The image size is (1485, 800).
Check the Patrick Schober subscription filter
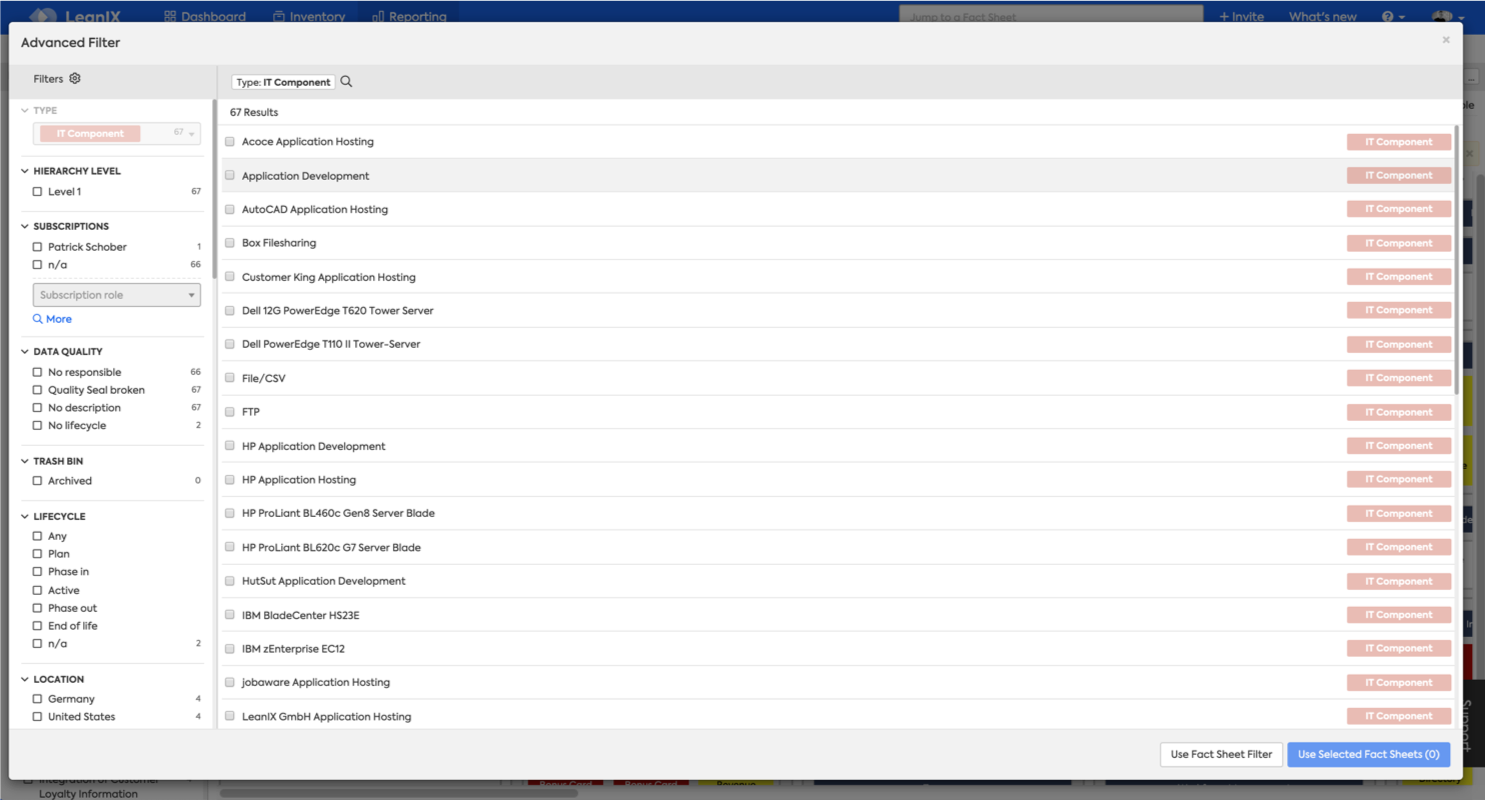(x=38, y=247)
